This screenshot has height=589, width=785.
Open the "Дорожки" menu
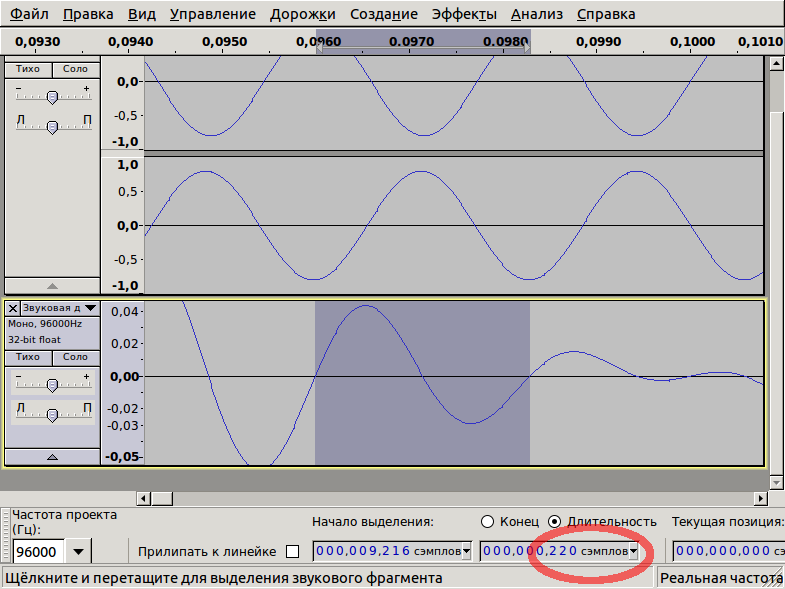coord(301,15)
